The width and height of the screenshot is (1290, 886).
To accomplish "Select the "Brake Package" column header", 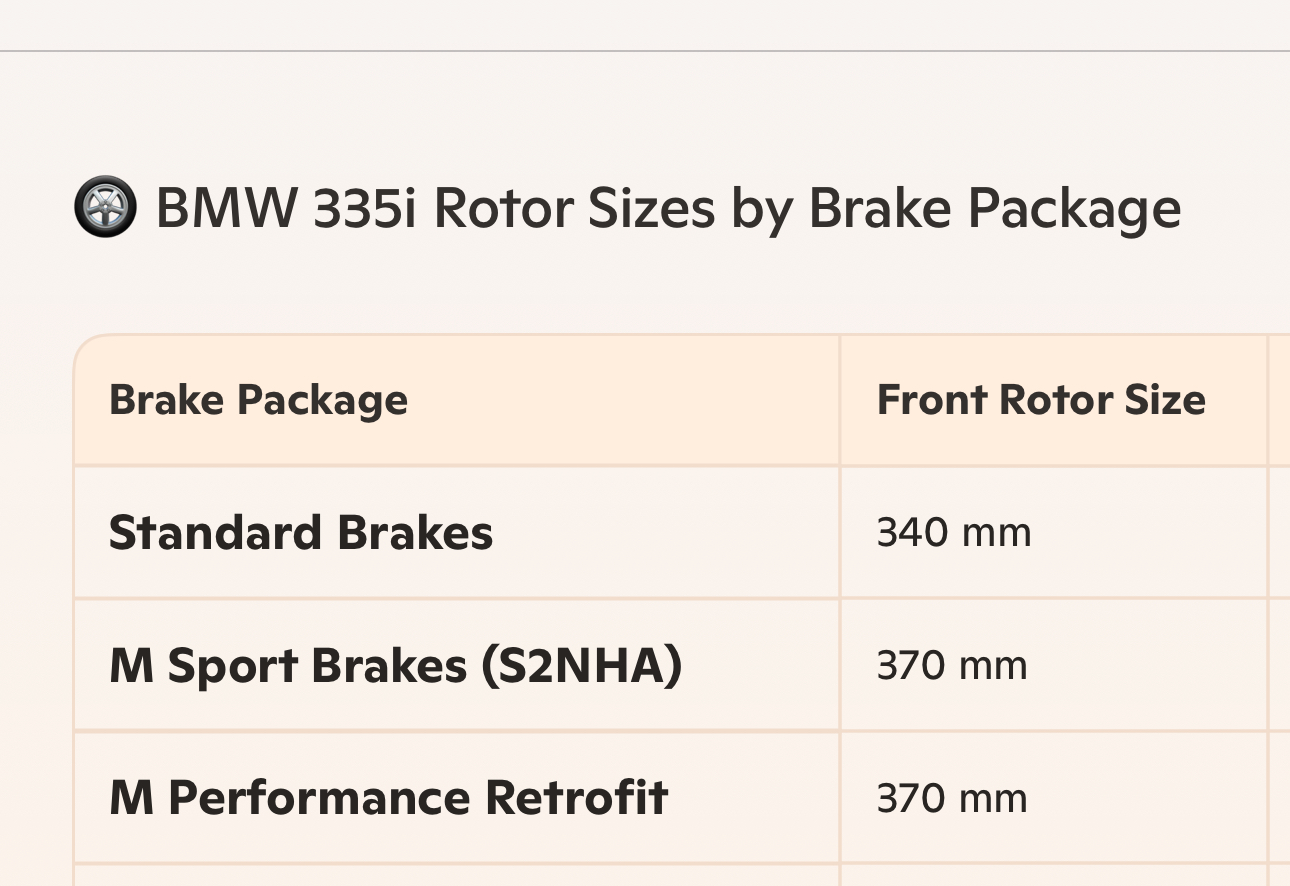I will pos(258,400).
